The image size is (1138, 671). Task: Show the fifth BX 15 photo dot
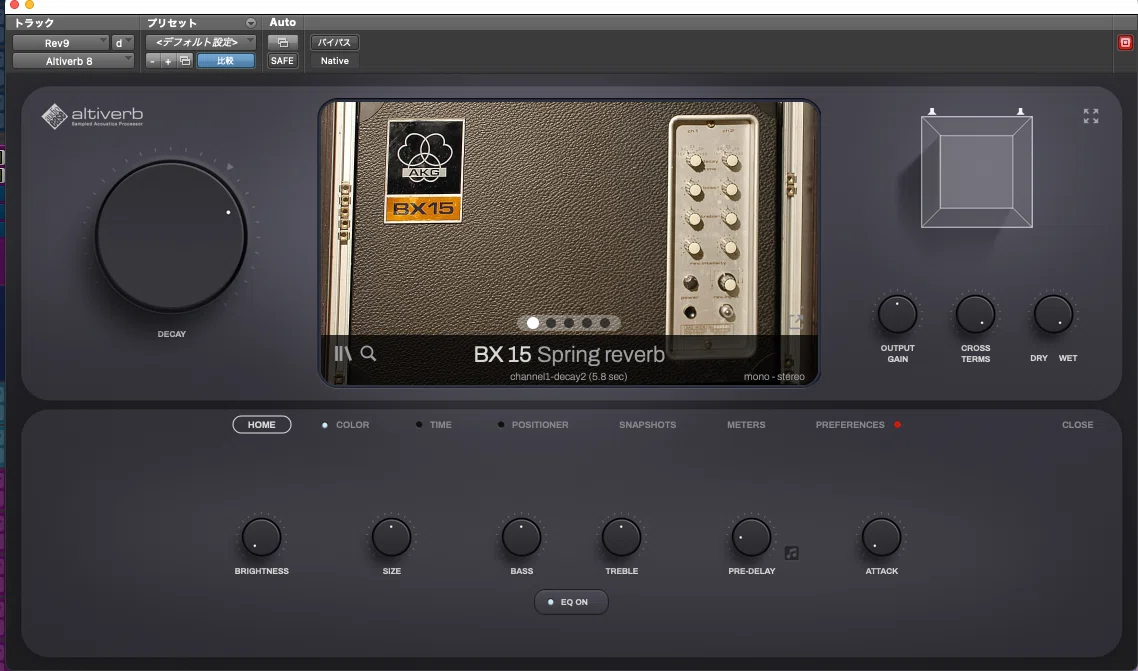(605, 323)
